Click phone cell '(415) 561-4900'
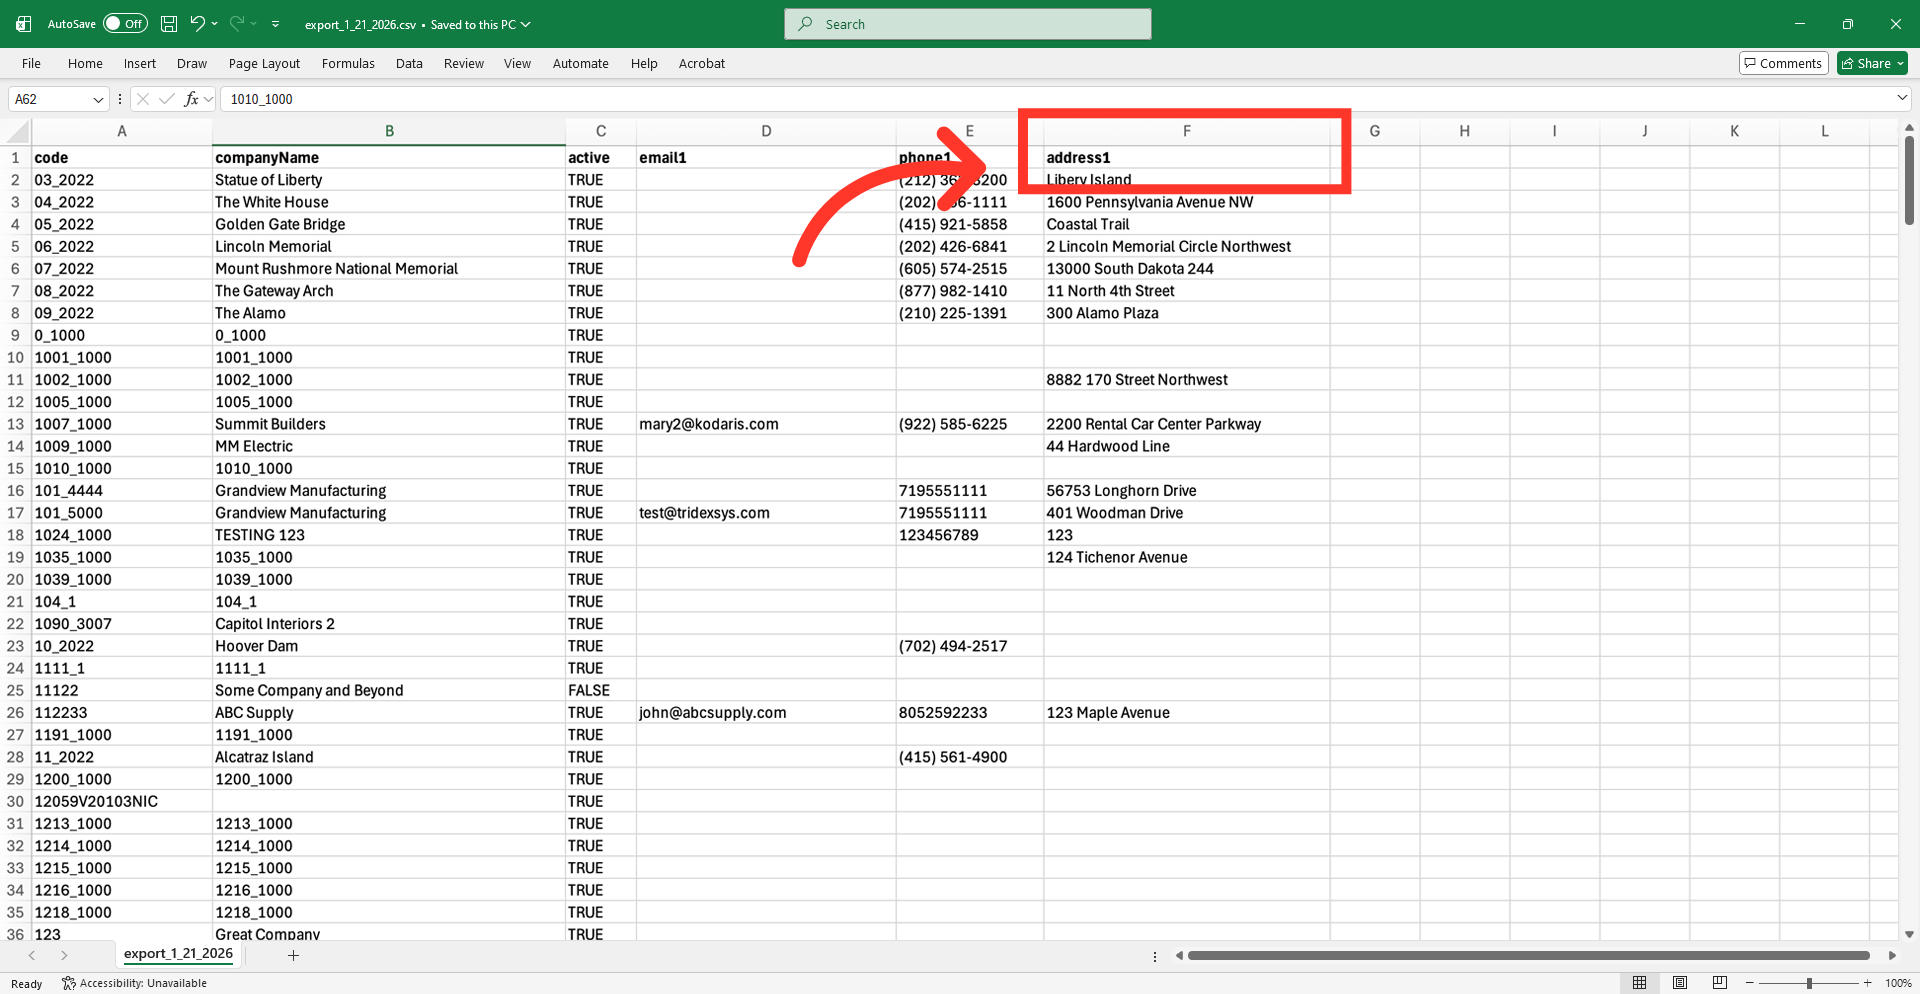This screenshot has height=994, width=1920. [970, 757]
